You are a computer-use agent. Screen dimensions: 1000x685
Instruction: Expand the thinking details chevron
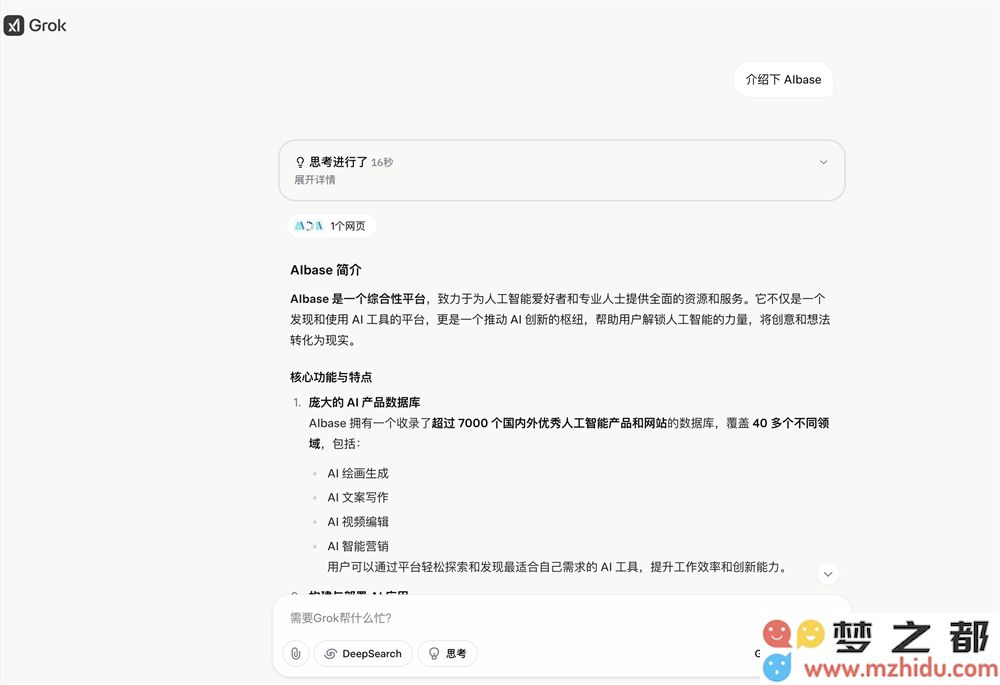(x=823, y=162)
